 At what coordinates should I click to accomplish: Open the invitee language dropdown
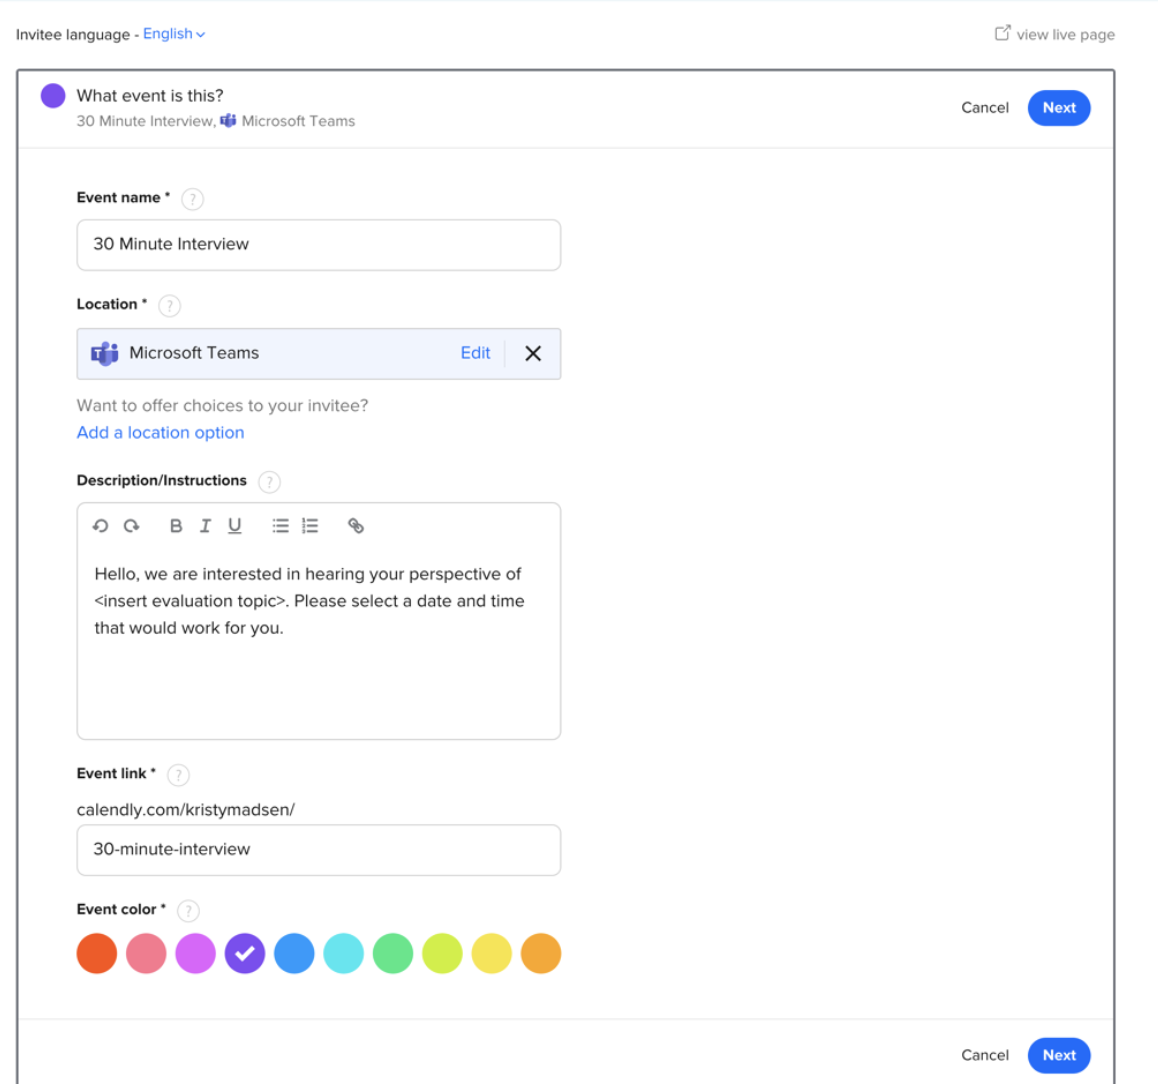pos(174,33)
